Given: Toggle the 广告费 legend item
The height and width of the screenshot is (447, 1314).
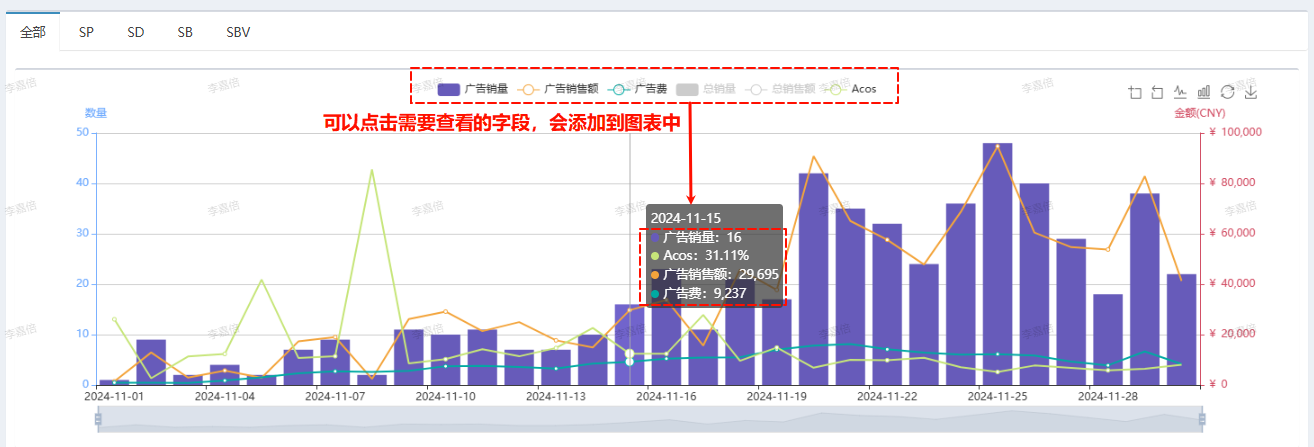Looking at the screenshot, I should [638, 89].
